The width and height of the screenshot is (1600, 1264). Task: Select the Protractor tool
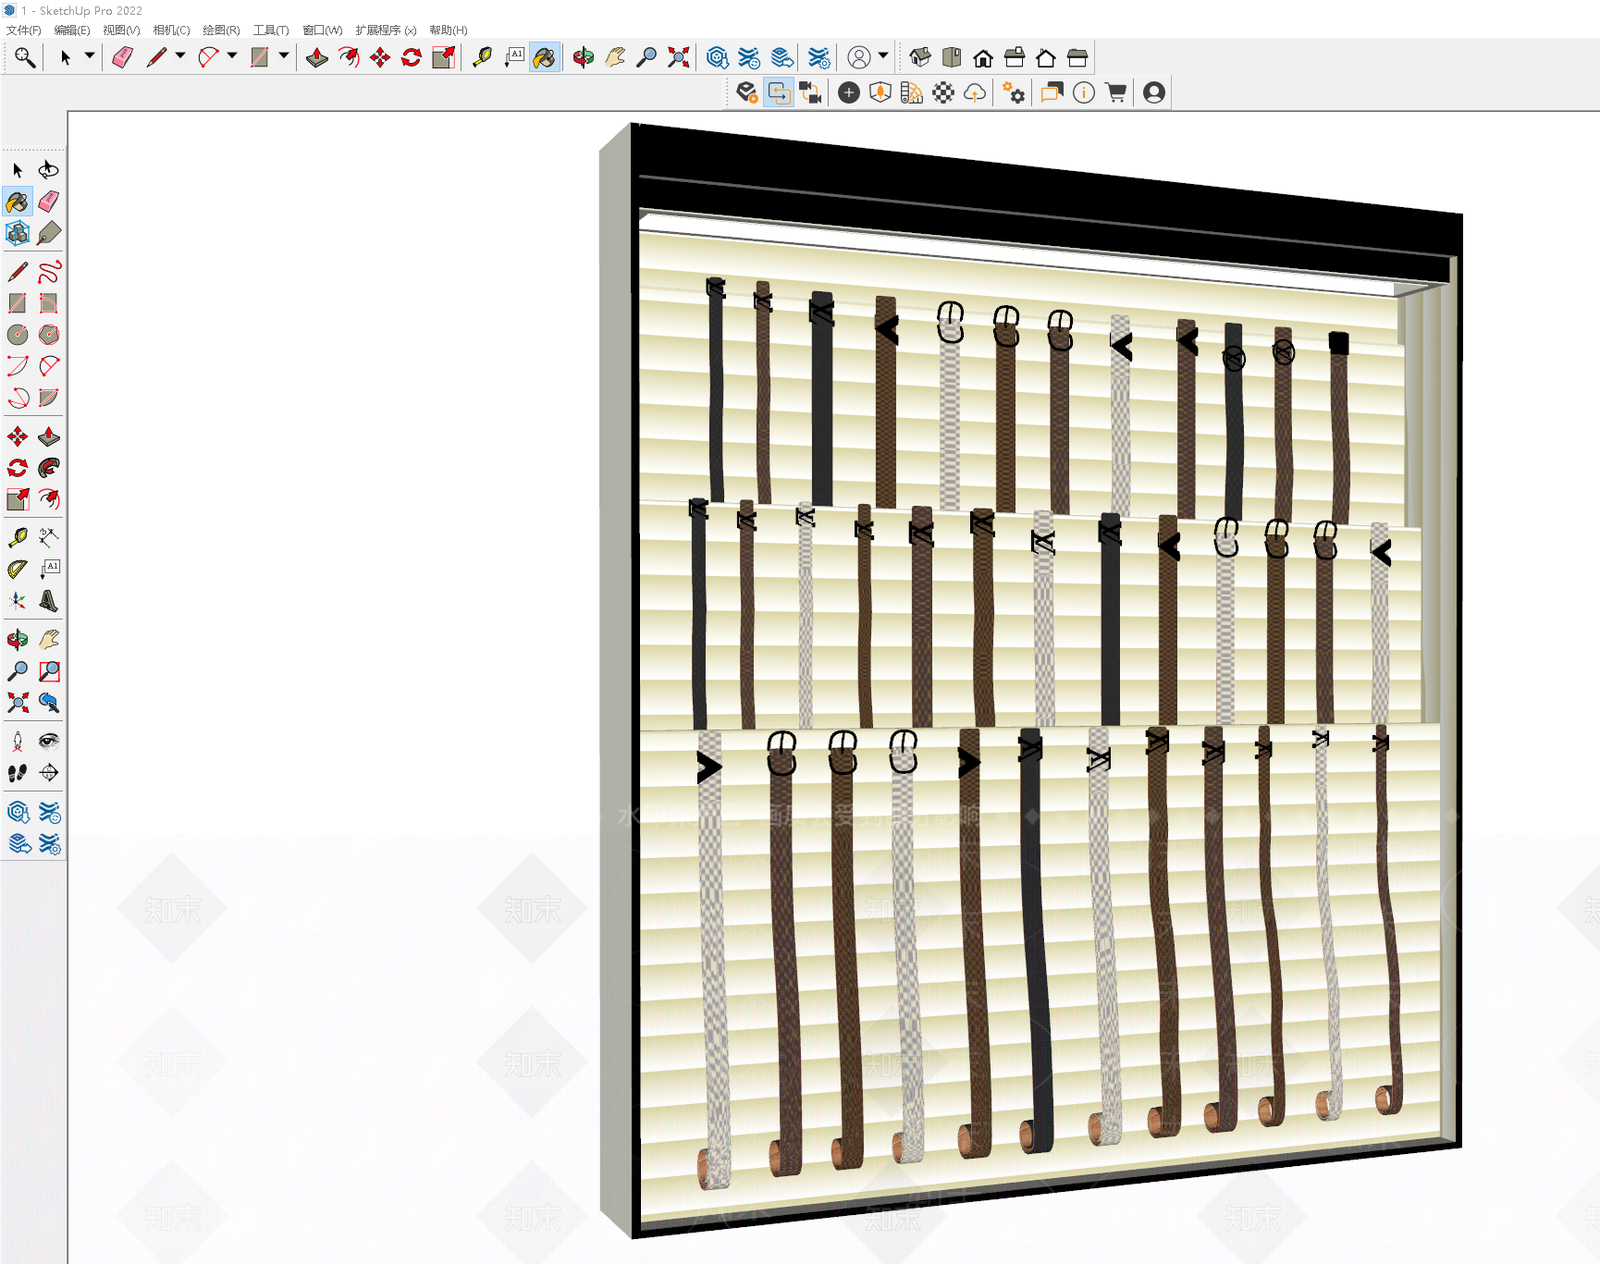pyautogui.click(x=17, y=569)
